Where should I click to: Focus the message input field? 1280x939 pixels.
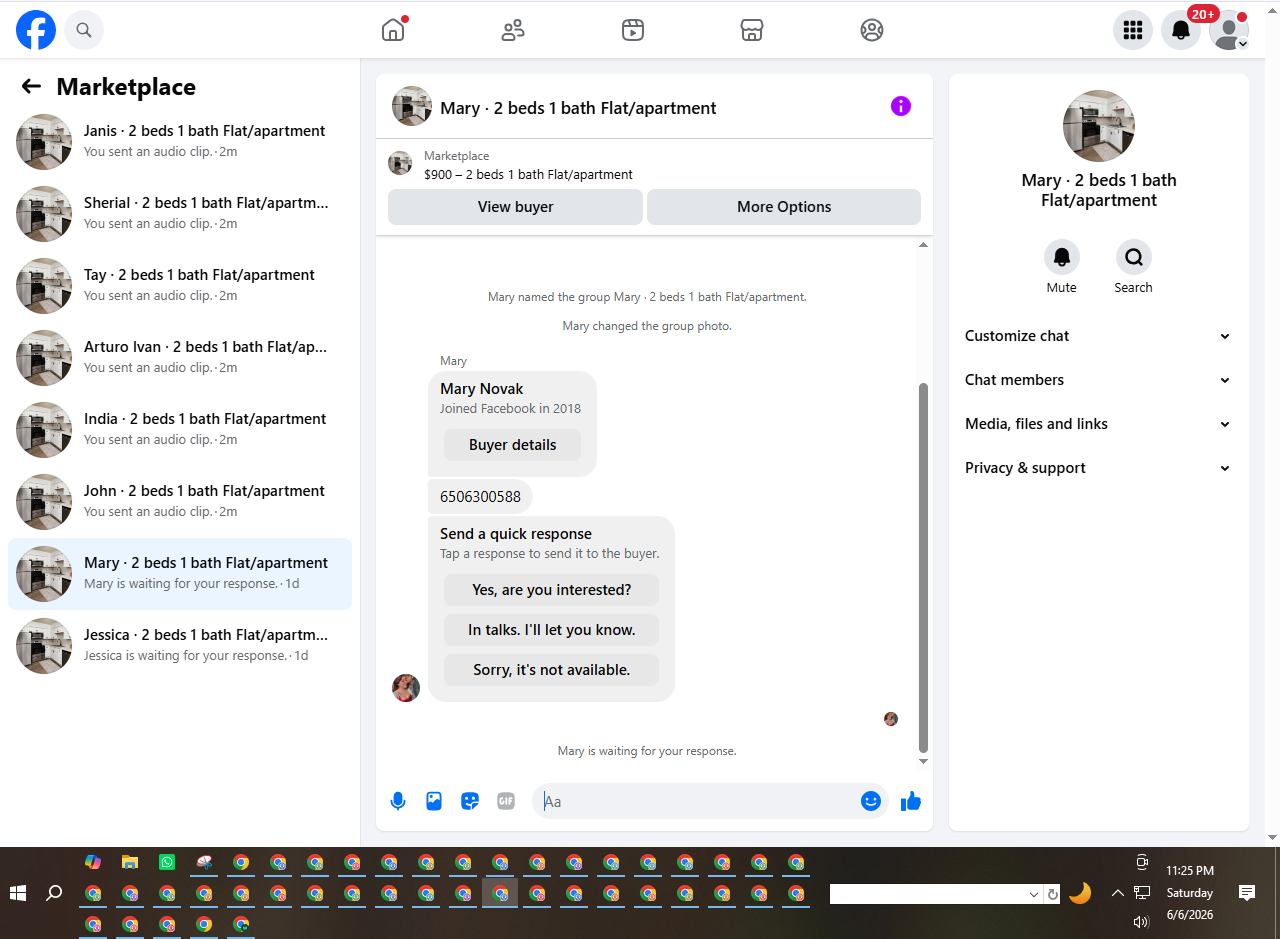click(696, 801)
